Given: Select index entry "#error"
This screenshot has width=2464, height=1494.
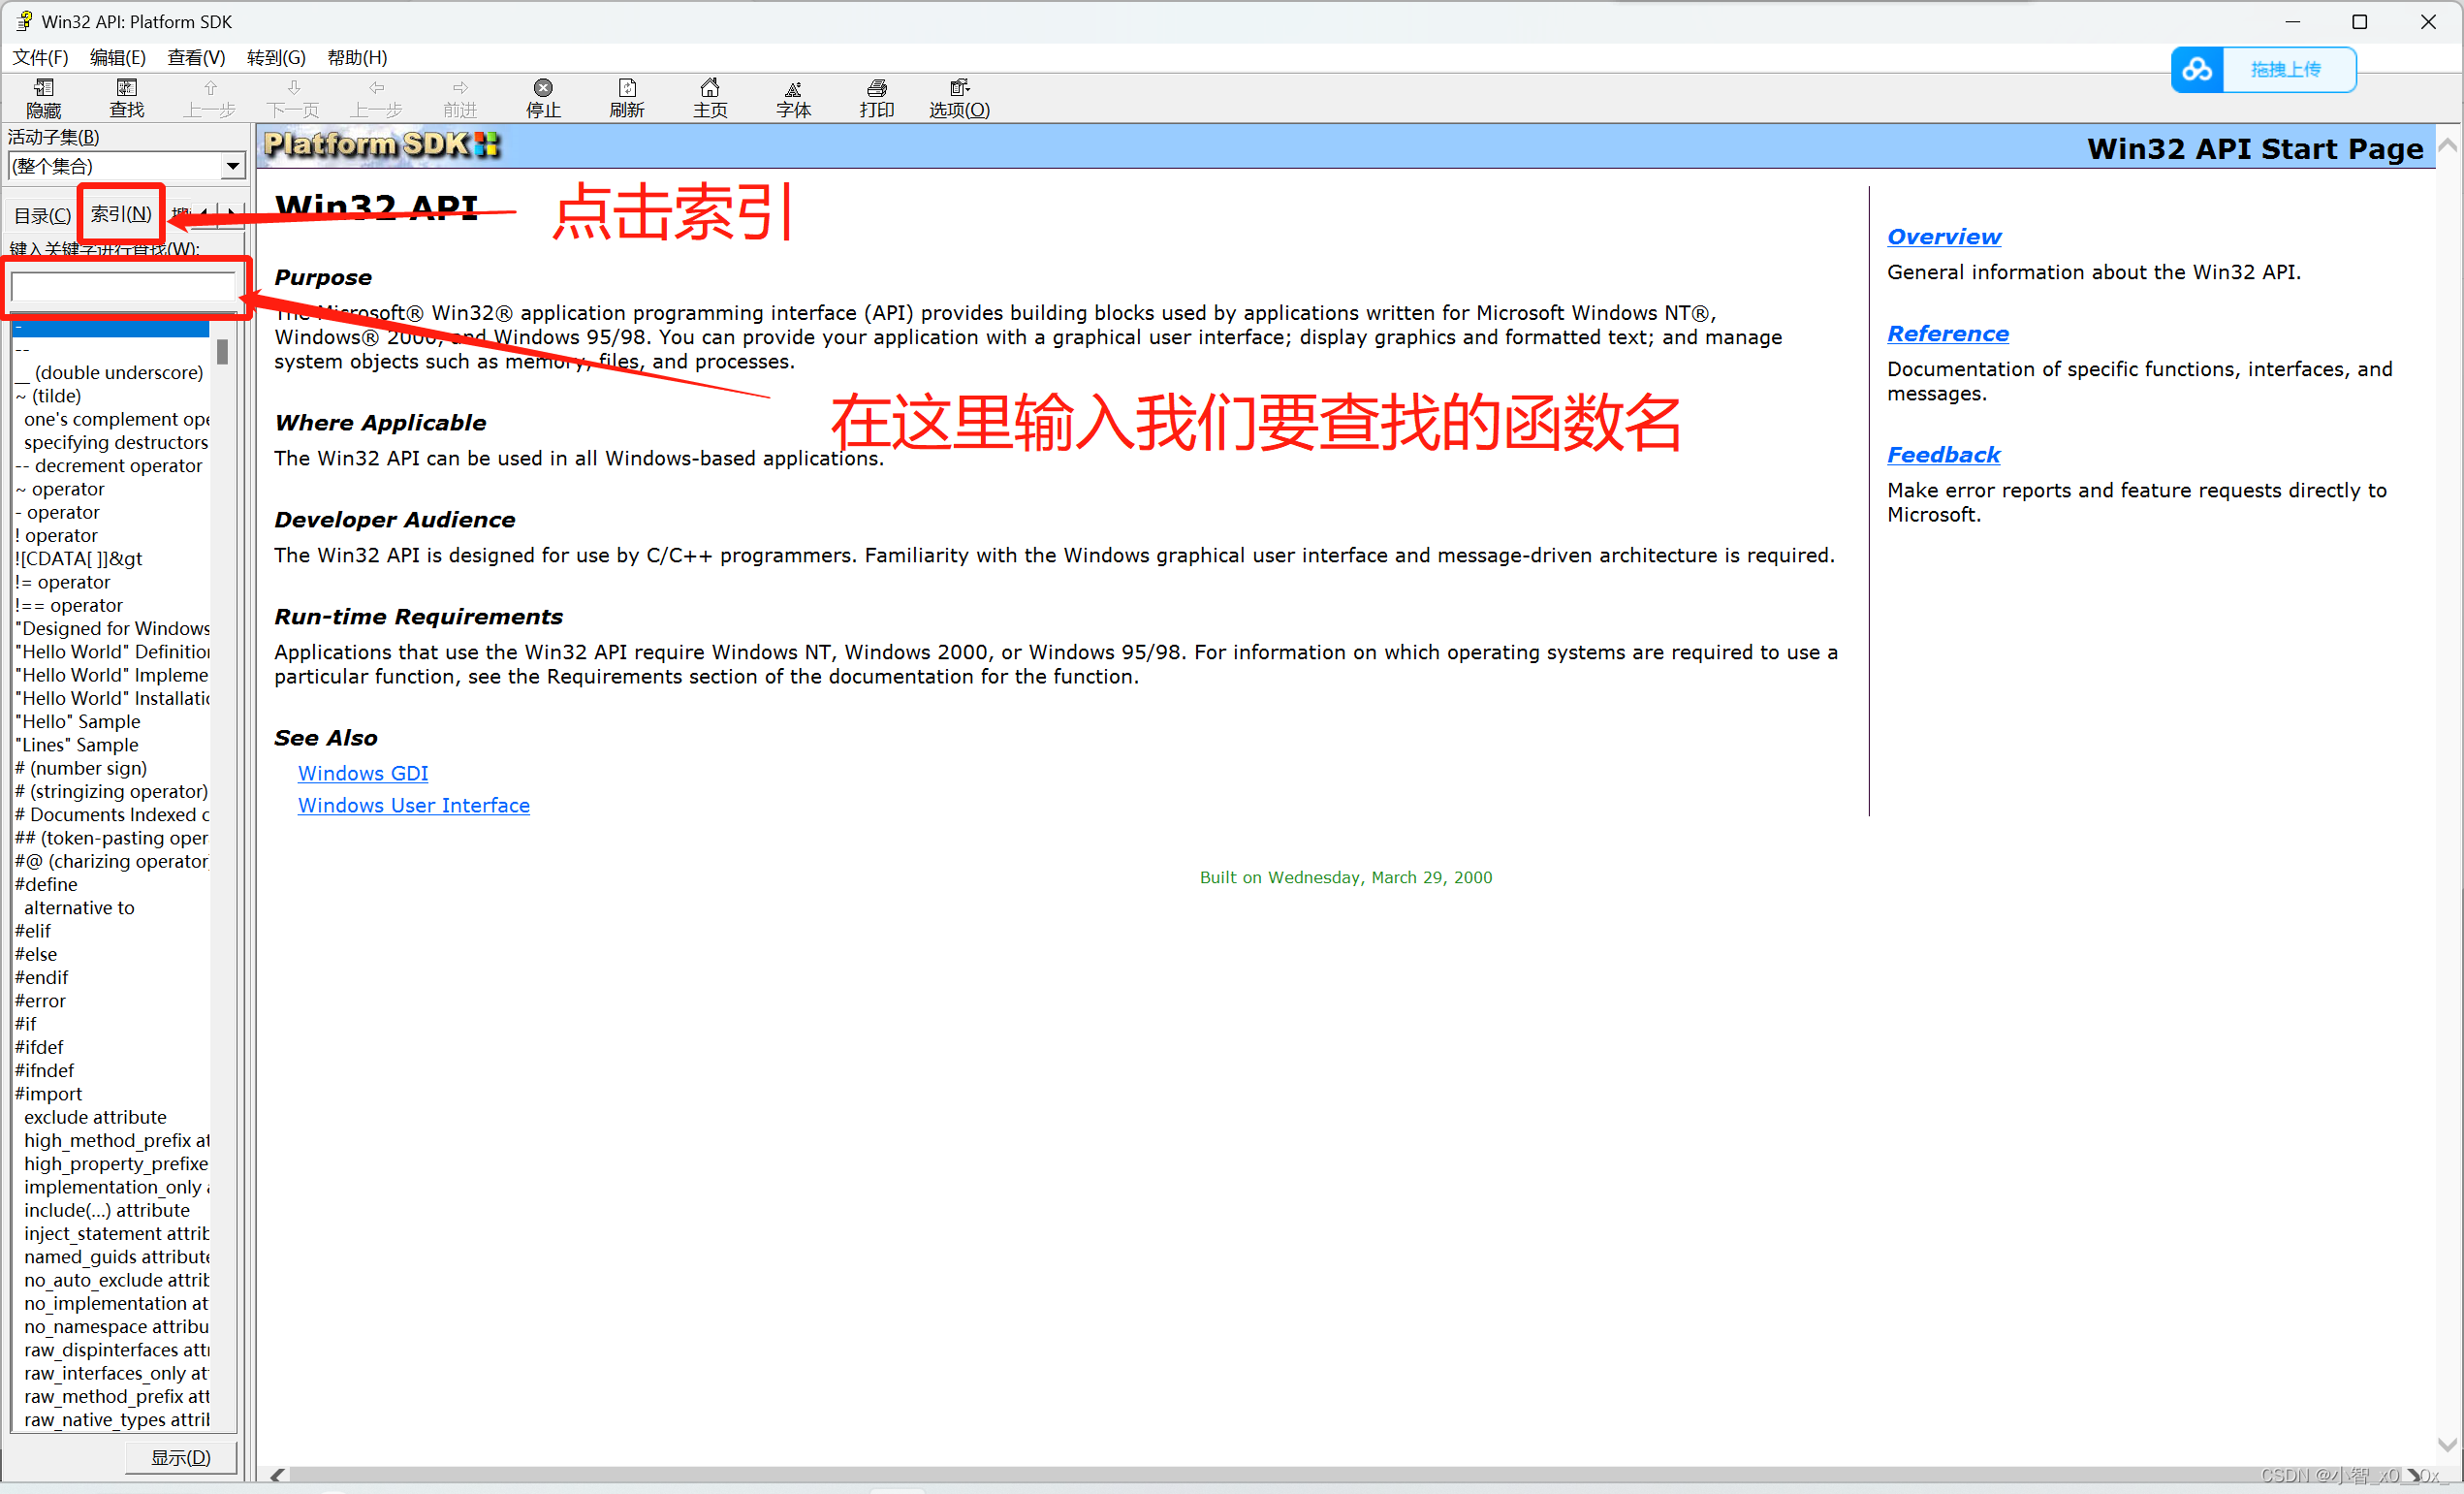Looking at the screenshot, I should pyautogui.click(x=40, y=1000).
